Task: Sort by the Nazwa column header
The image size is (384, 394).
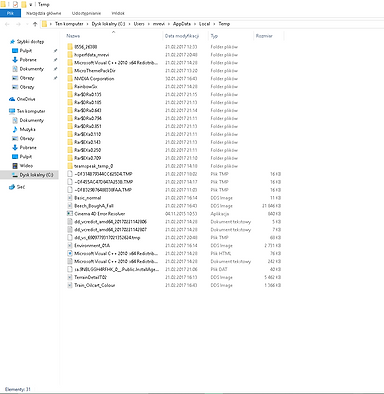Action: [x=73, y=36]
